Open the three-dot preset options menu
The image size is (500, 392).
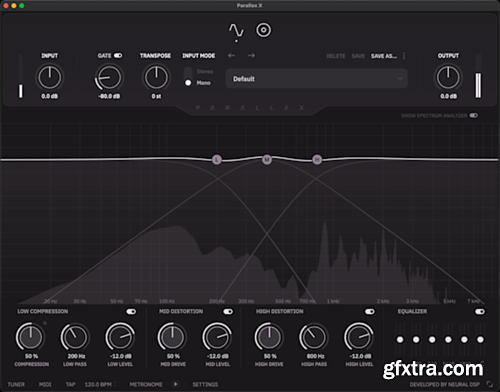click(x=404, y=56)
